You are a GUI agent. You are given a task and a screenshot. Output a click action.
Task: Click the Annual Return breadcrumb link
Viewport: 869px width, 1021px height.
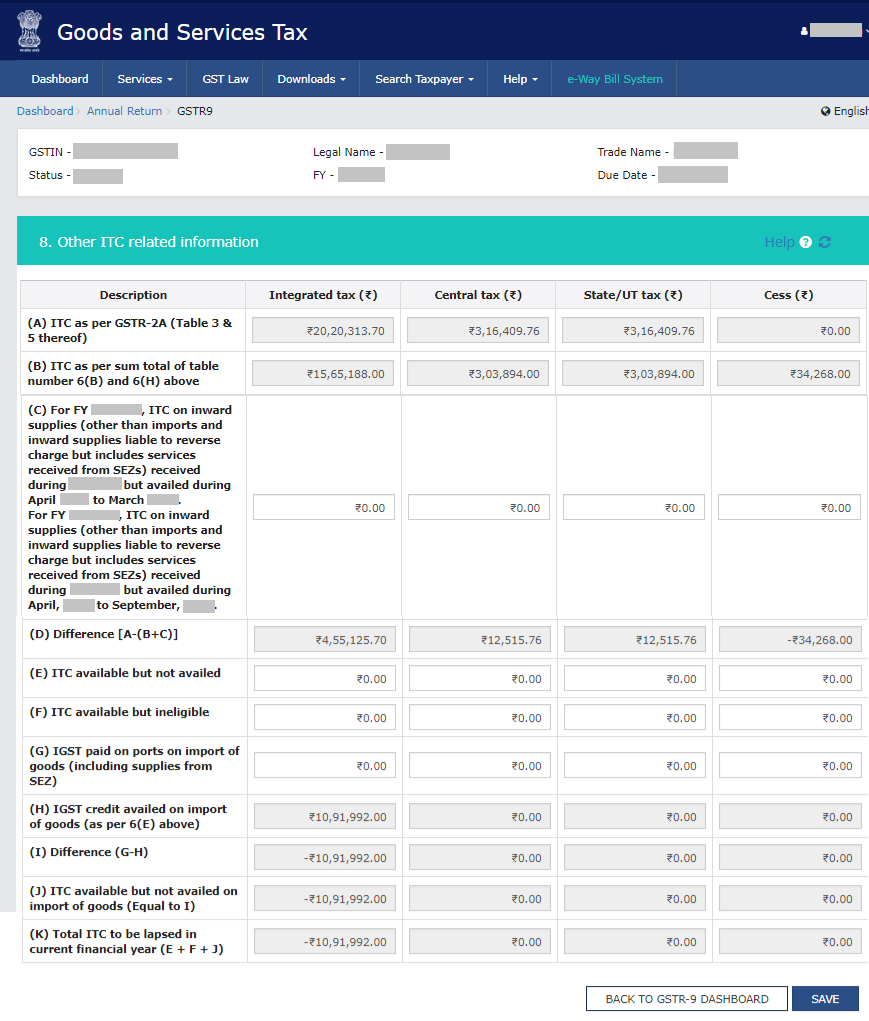click(124, 111)
